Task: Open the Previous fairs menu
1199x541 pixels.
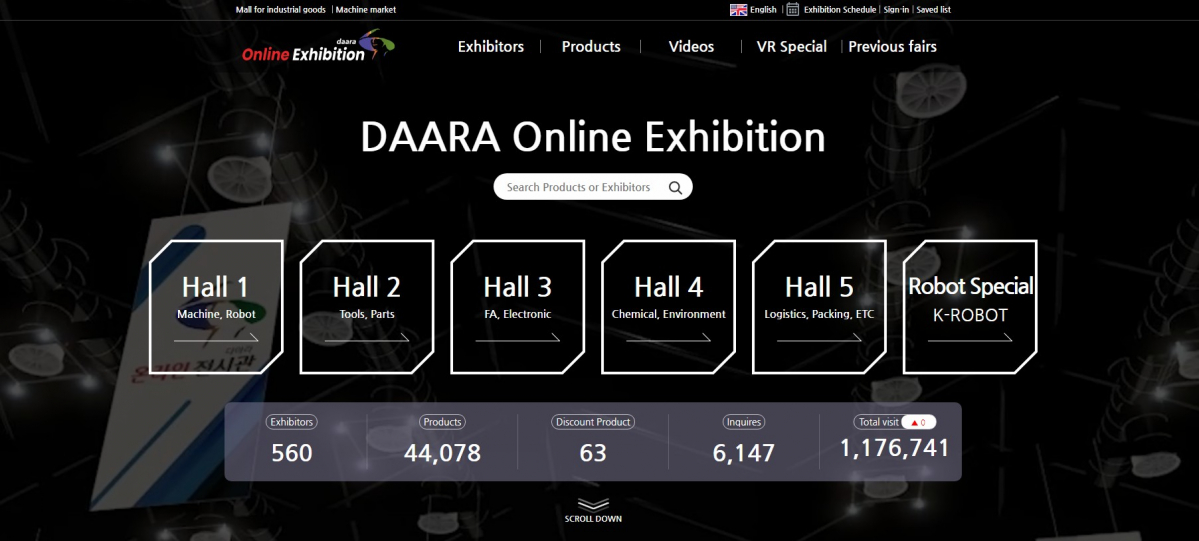Action: [x=892, y=46]
